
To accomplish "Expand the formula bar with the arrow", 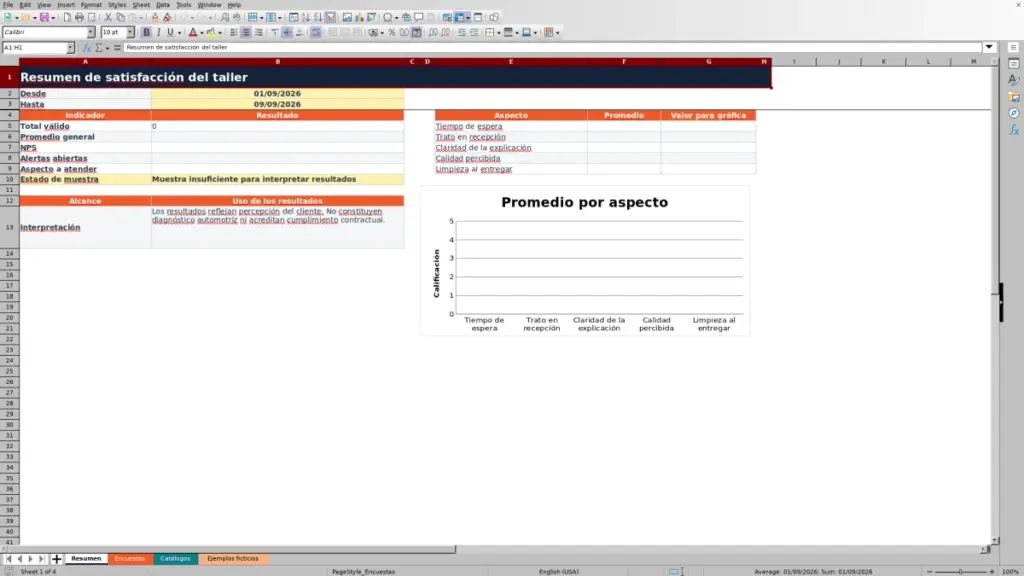I will coord(989,47).
